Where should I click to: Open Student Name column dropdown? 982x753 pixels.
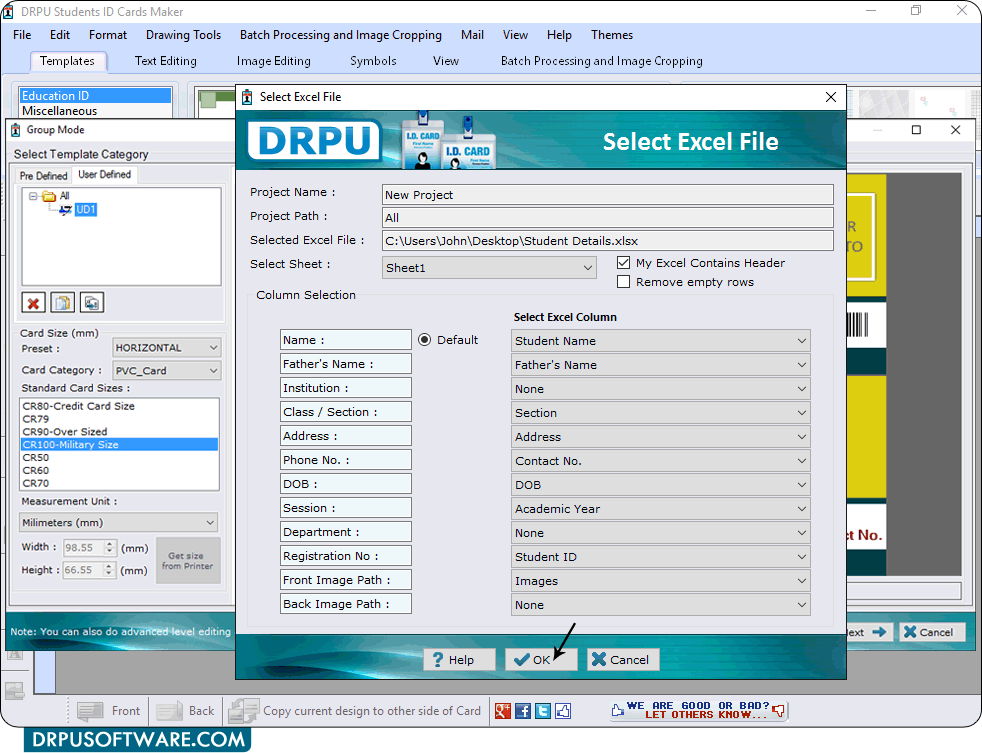(660, 341)
